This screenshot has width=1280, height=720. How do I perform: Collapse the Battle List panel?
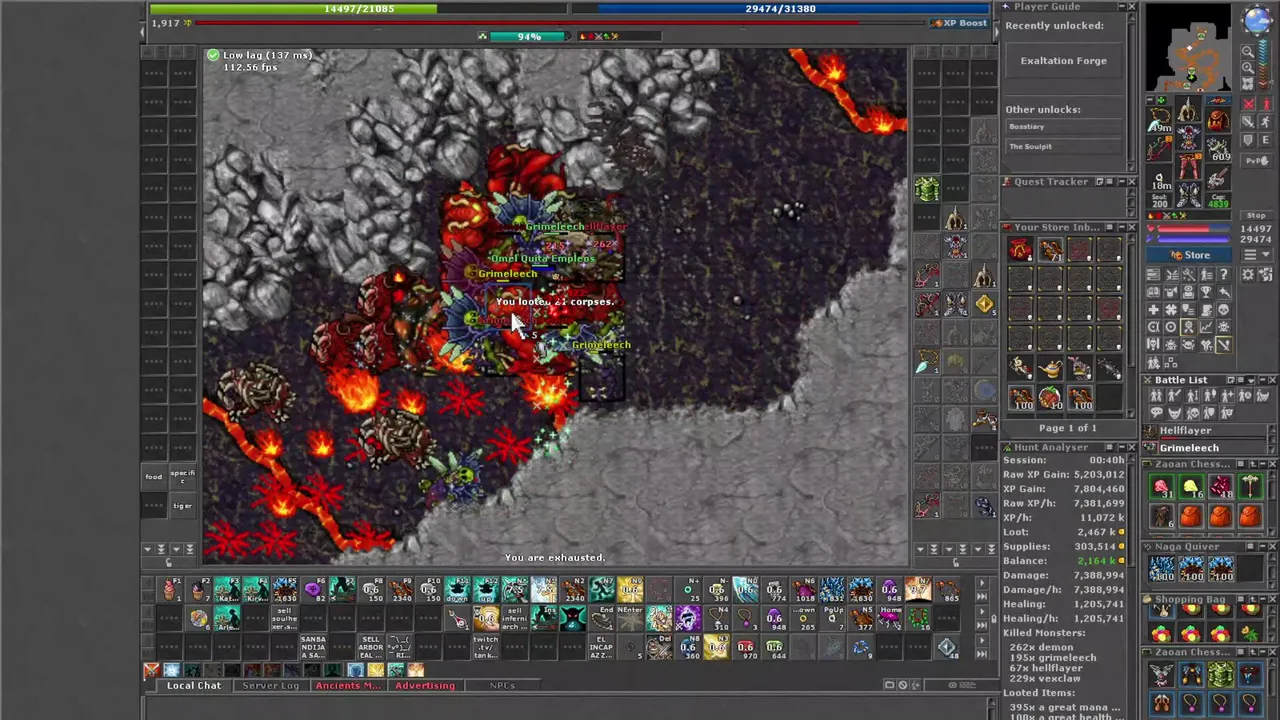1262,380
